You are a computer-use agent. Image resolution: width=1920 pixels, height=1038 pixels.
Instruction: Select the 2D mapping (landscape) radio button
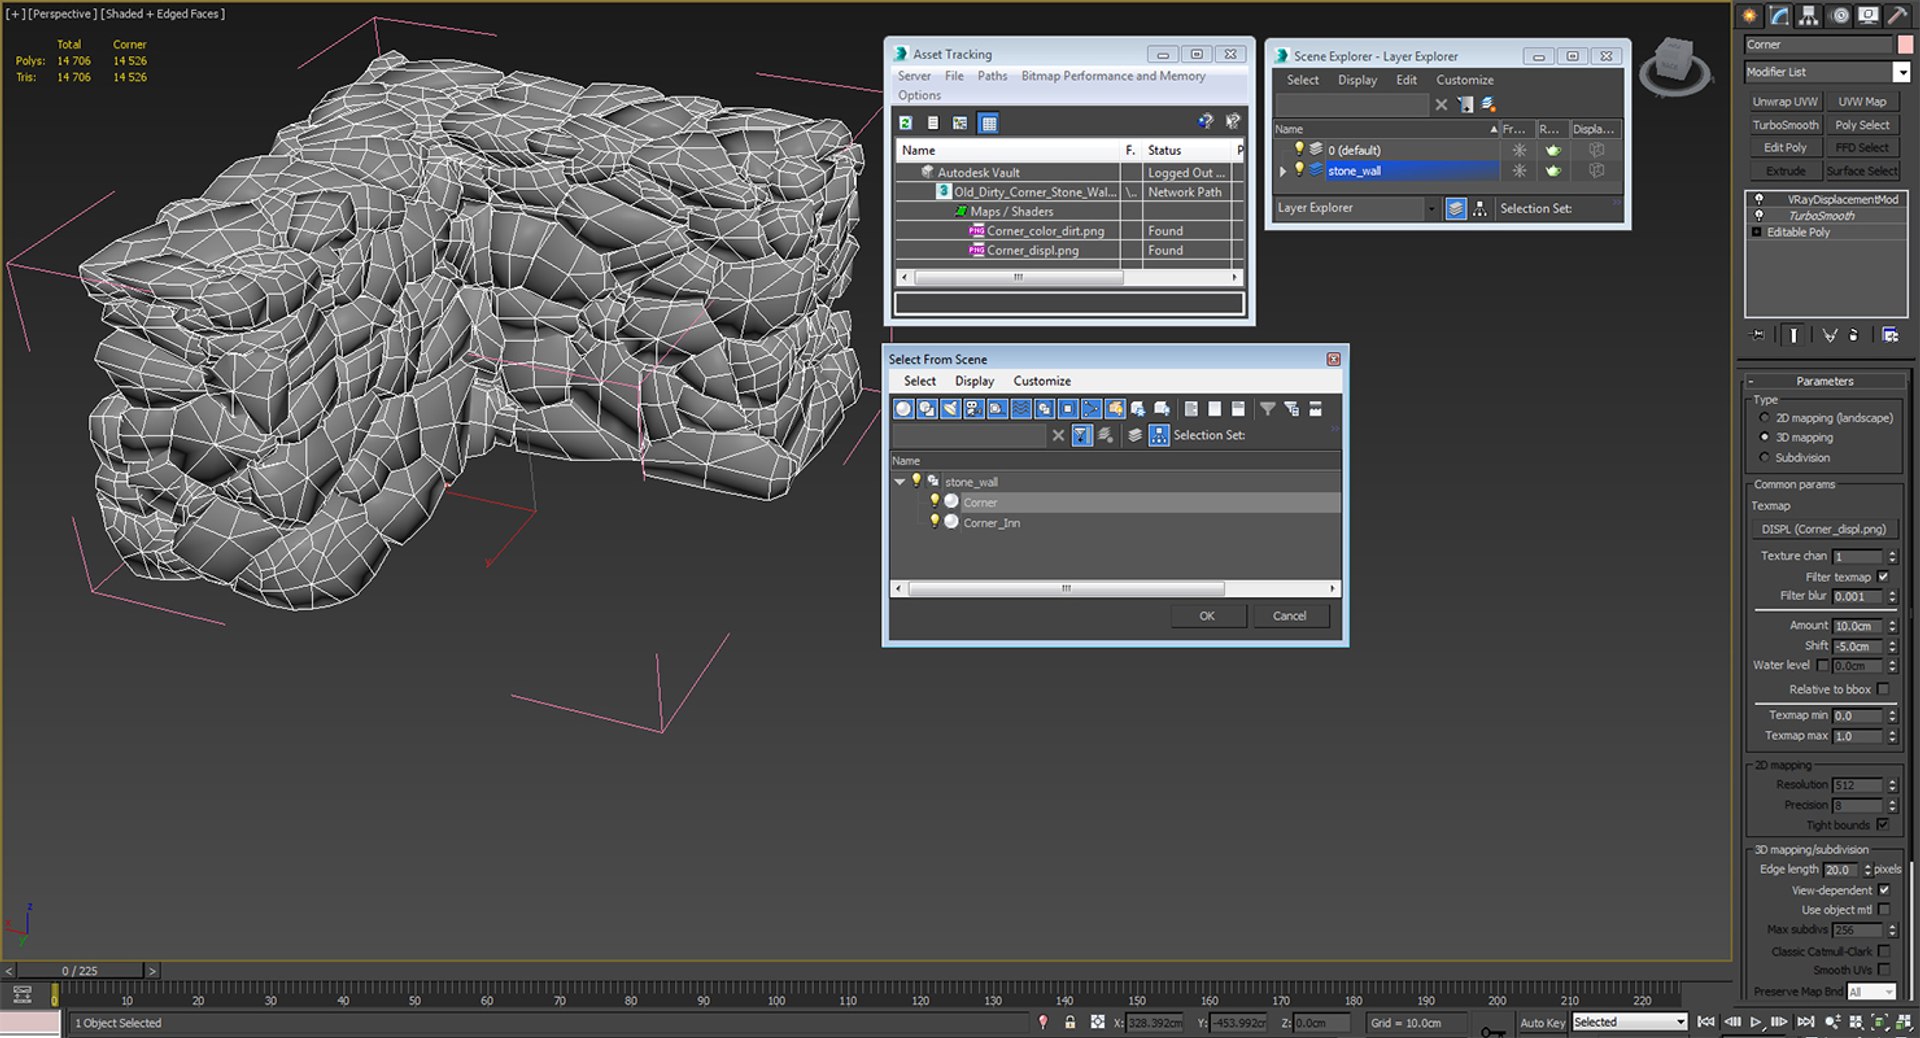click(1764, 418)
